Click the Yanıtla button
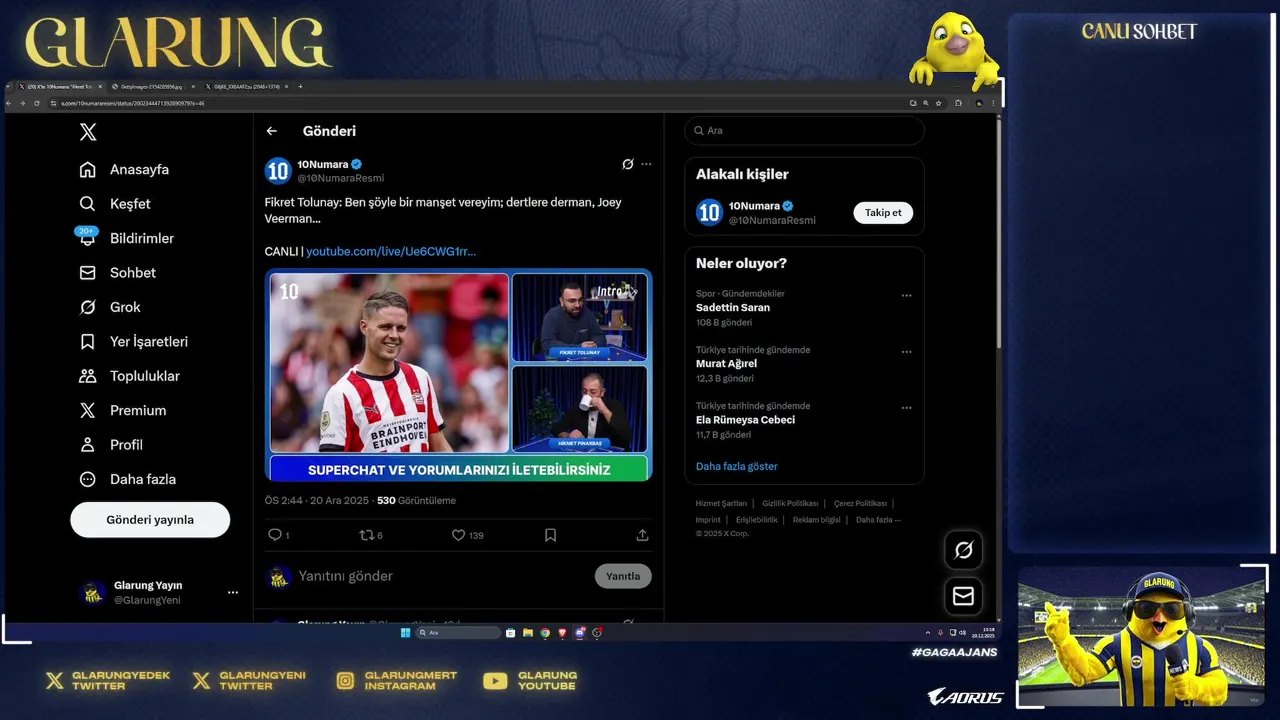1280x720 pixels. tap(623, 576)
